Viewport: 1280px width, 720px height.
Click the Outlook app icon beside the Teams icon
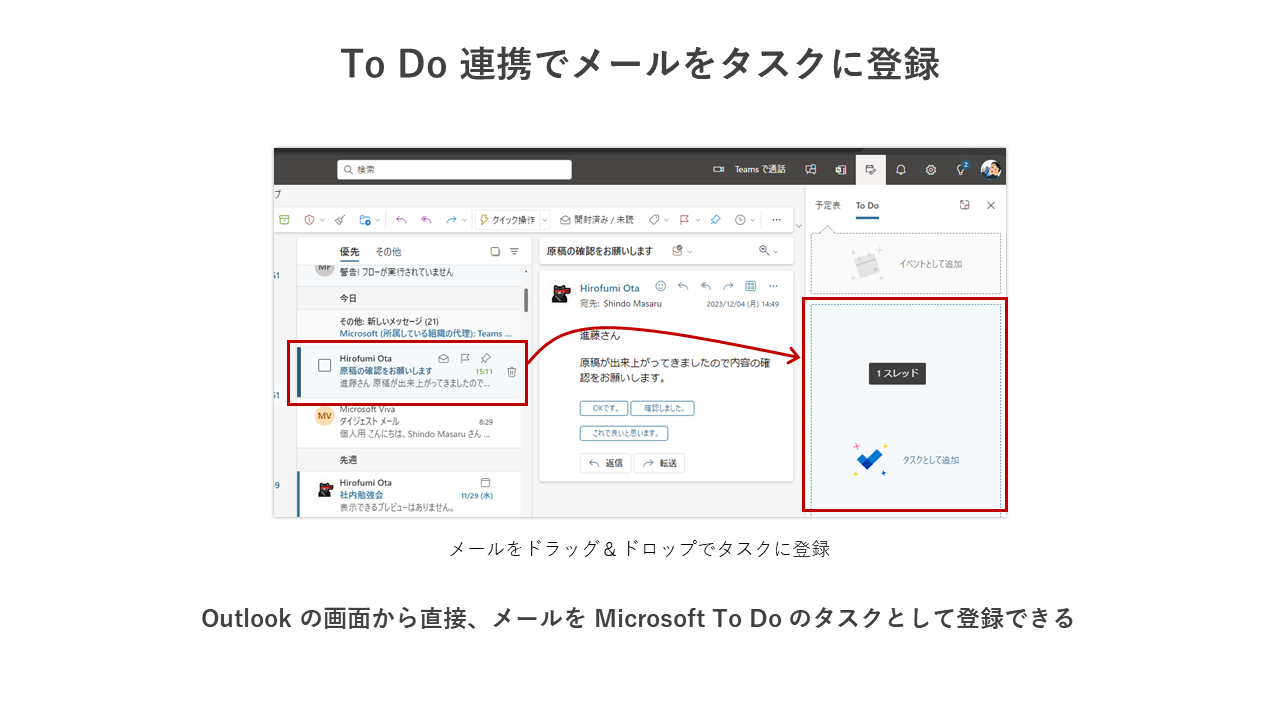point(841,170)
